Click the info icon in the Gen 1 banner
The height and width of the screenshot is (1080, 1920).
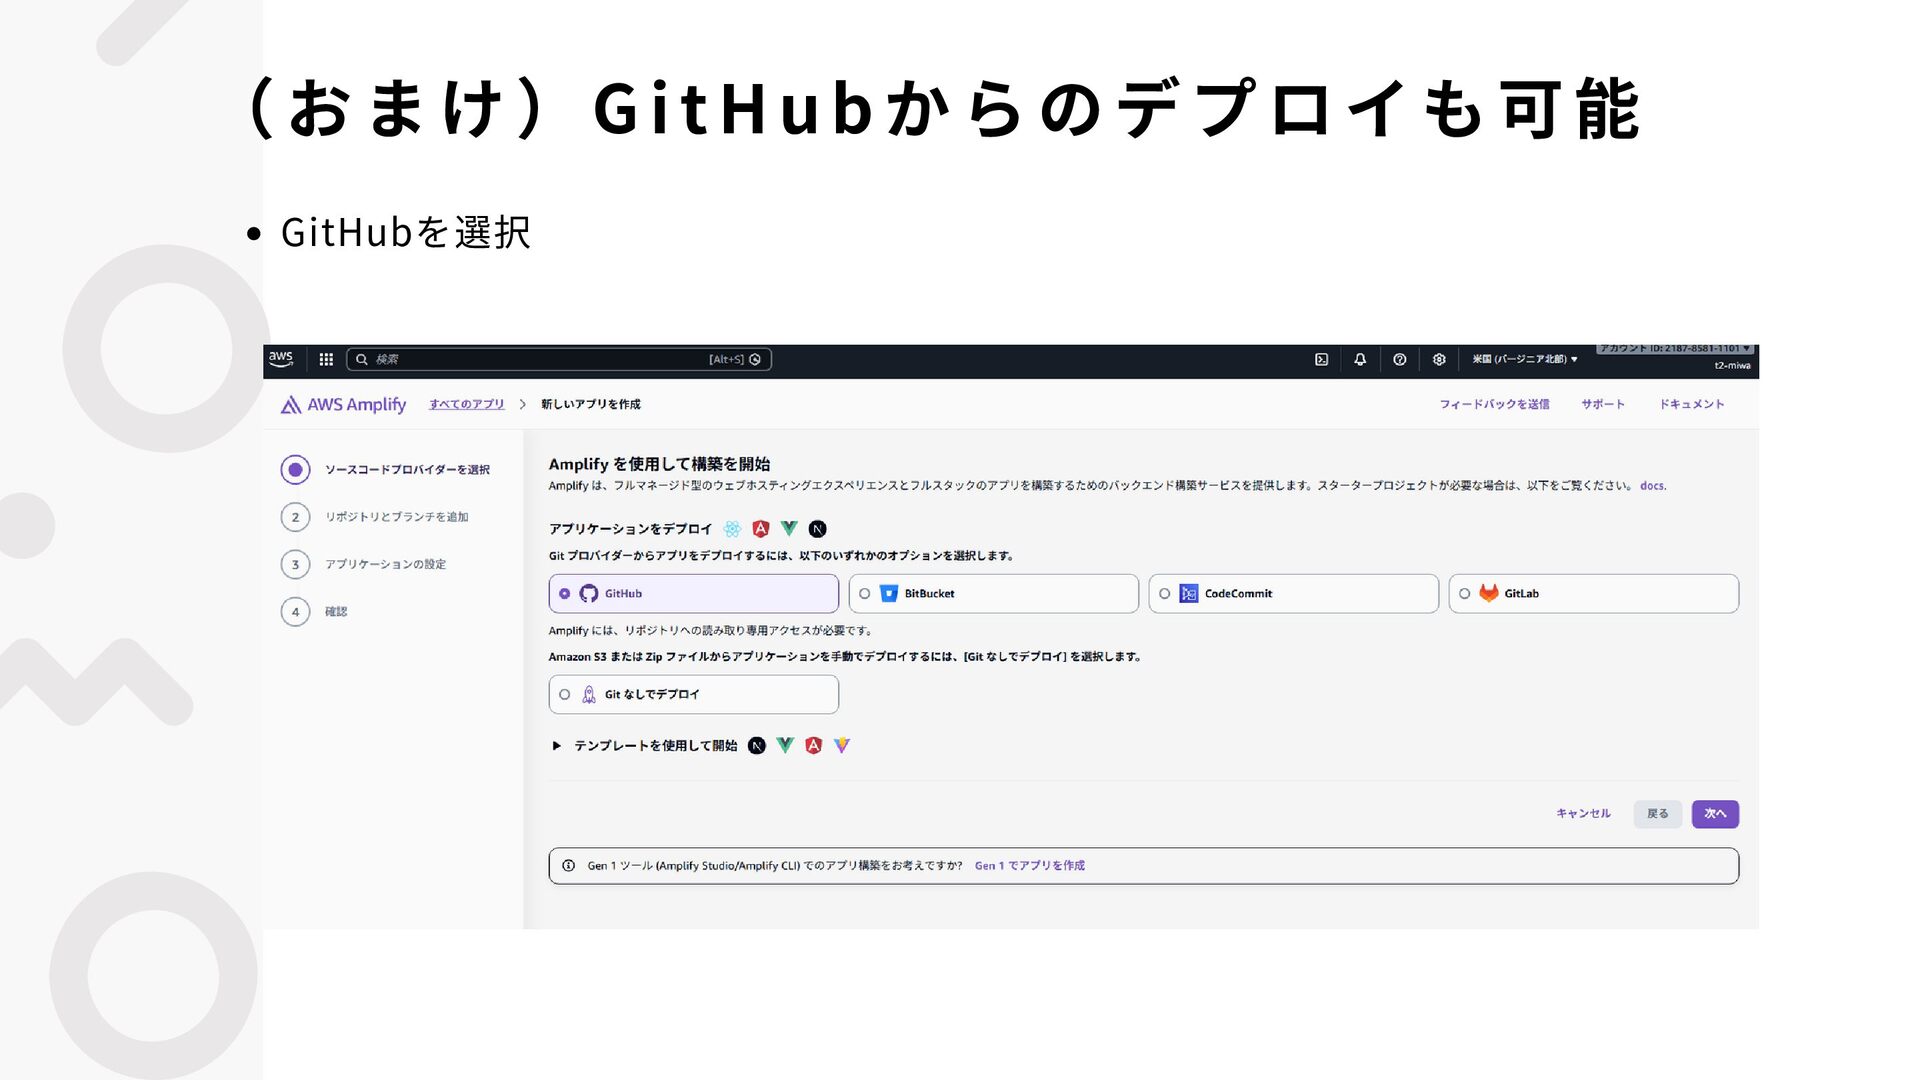point(568,866)
